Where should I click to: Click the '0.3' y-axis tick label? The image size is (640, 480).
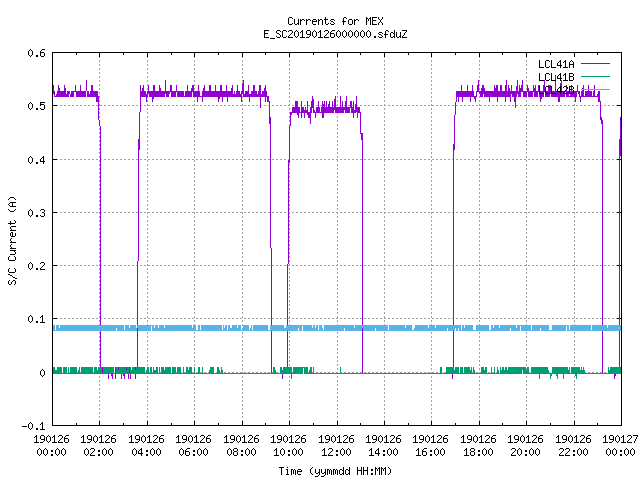click(x=36, y=213)
